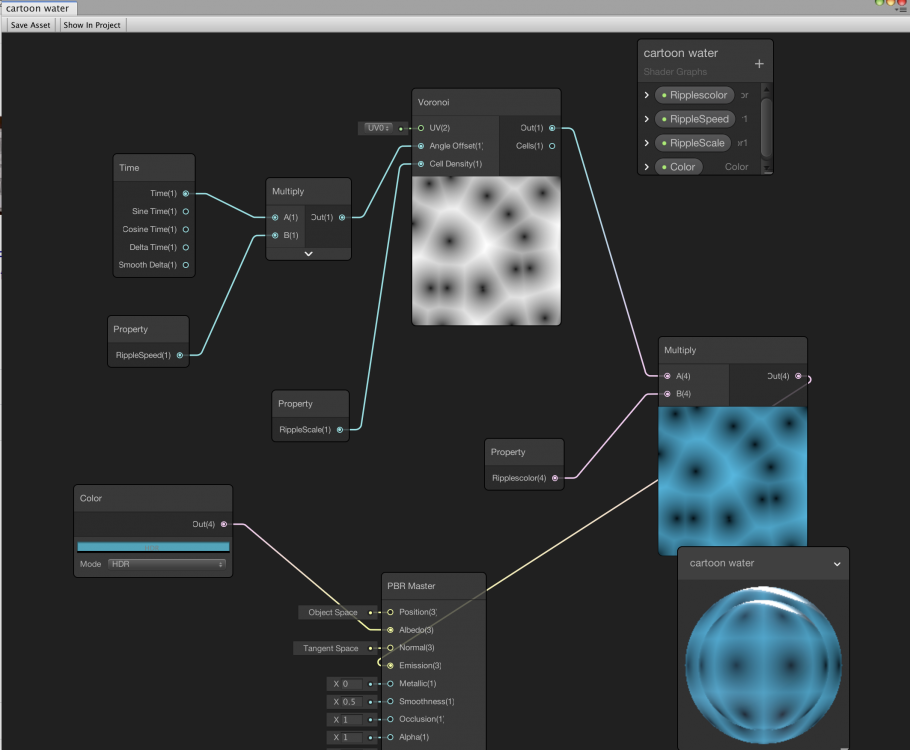
Task: Click the Color node Out(4) port
Action: pos(224,524)
